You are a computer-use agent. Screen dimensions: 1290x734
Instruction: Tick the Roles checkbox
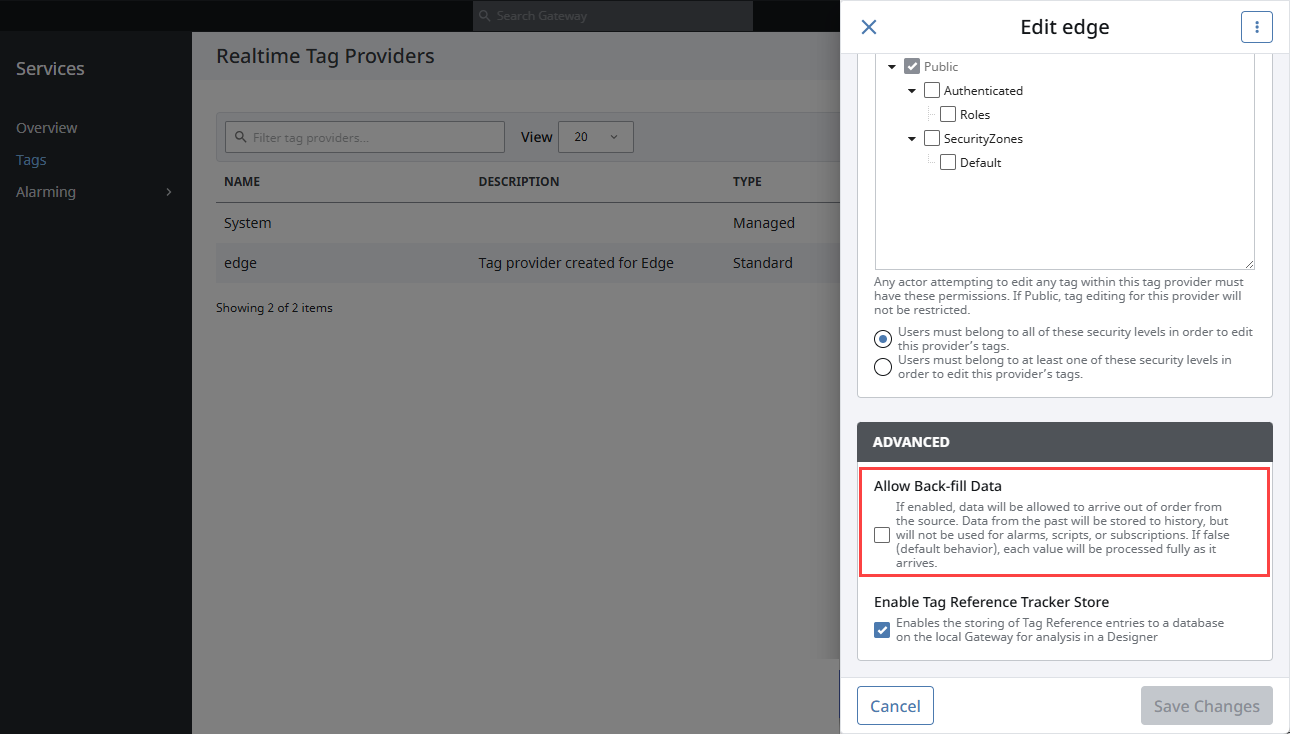[x=948, y=114]
